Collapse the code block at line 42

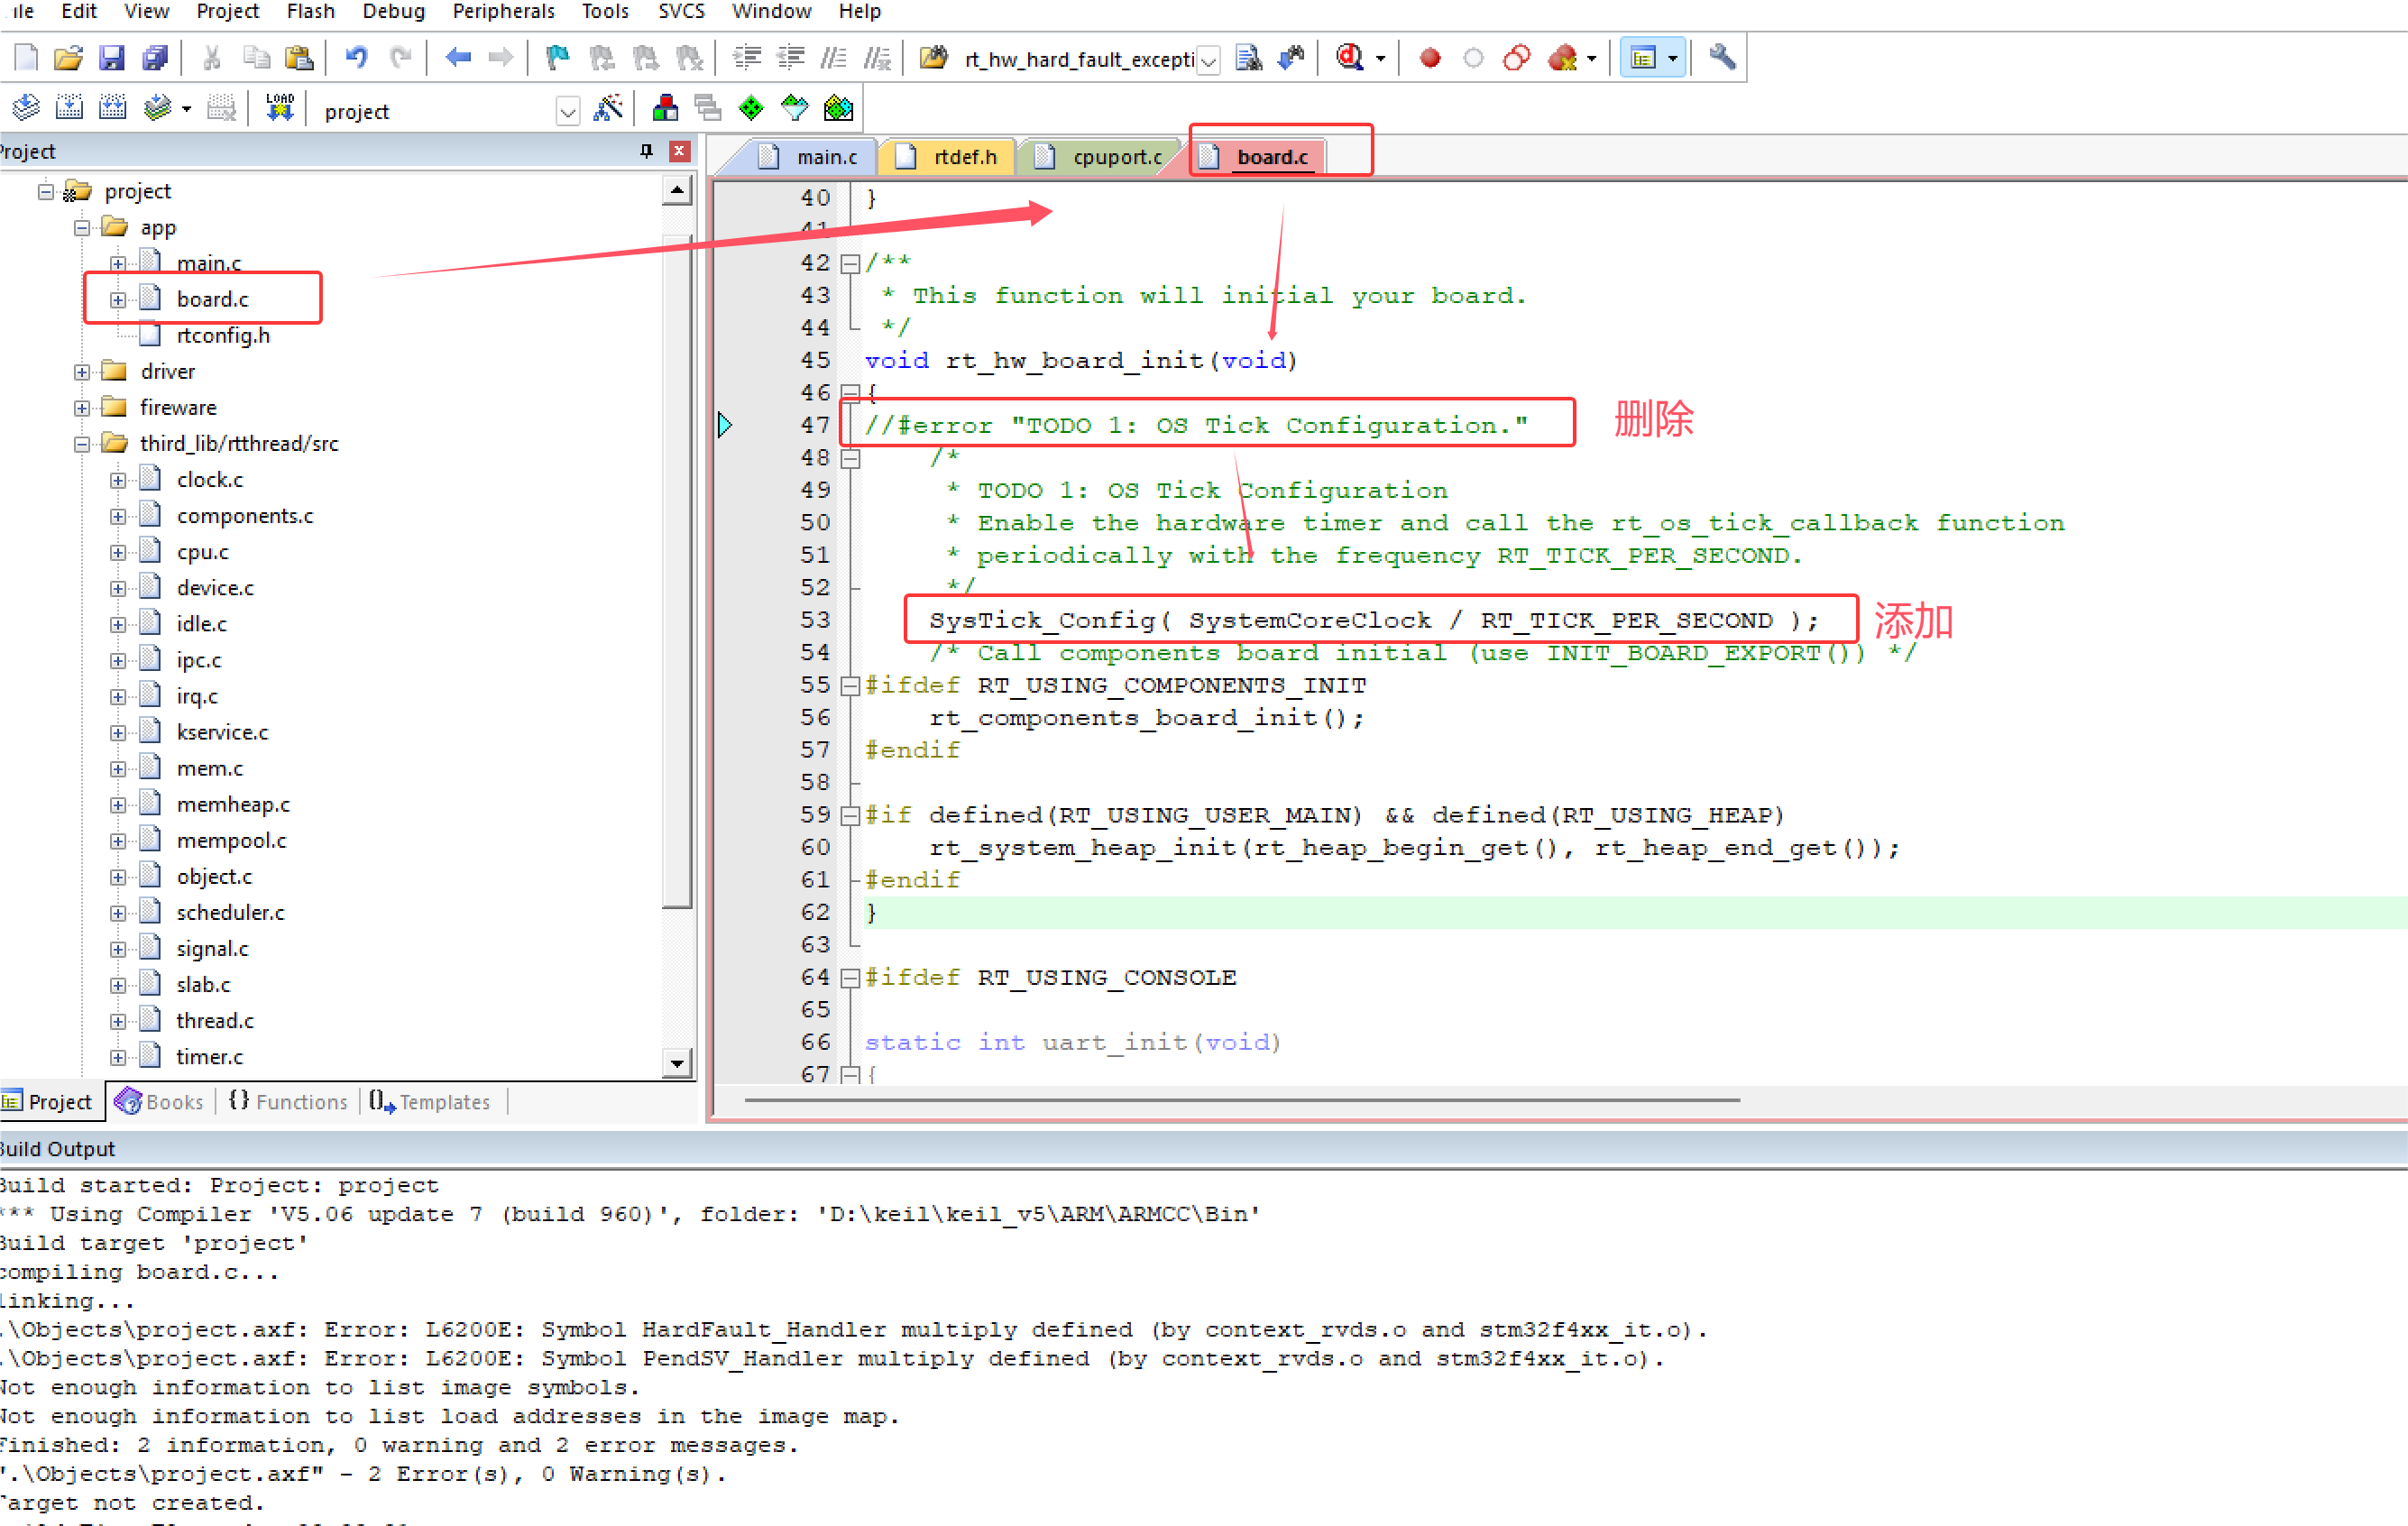point(851,262)
